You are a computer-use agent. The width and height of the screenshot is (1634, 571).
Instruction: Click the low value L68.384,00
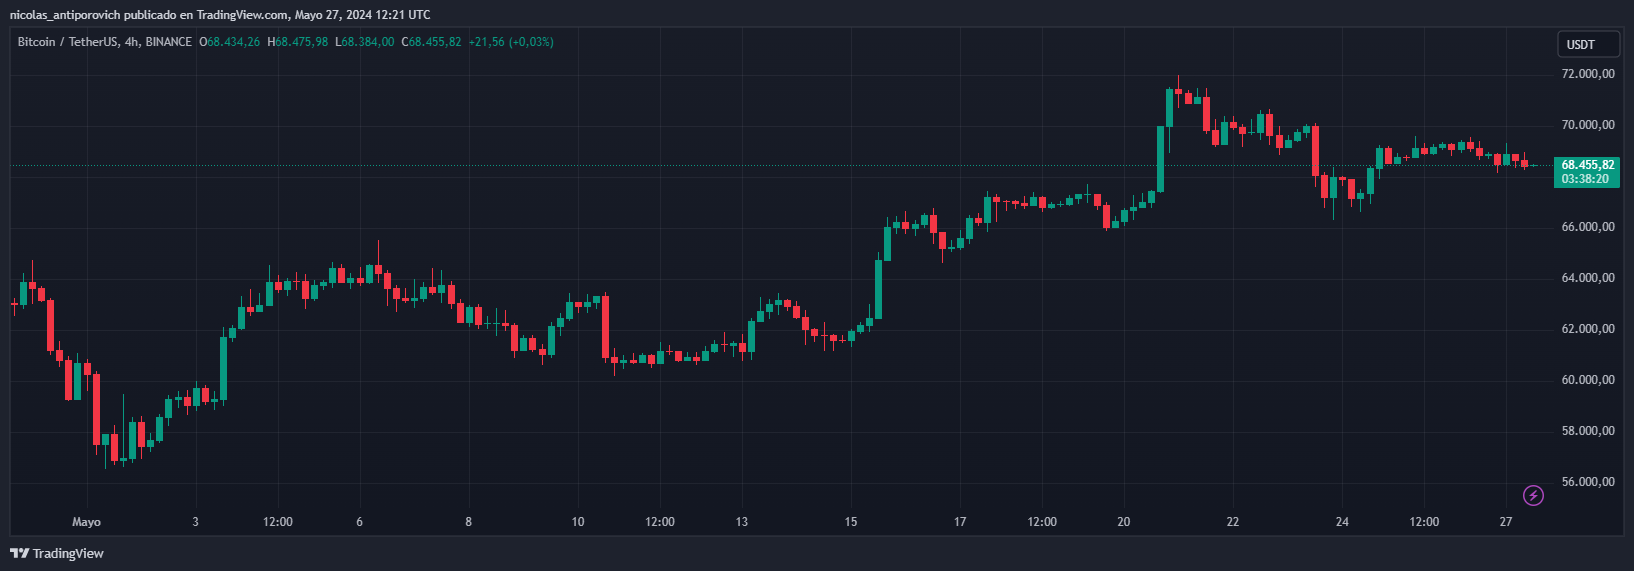point(364,42)
